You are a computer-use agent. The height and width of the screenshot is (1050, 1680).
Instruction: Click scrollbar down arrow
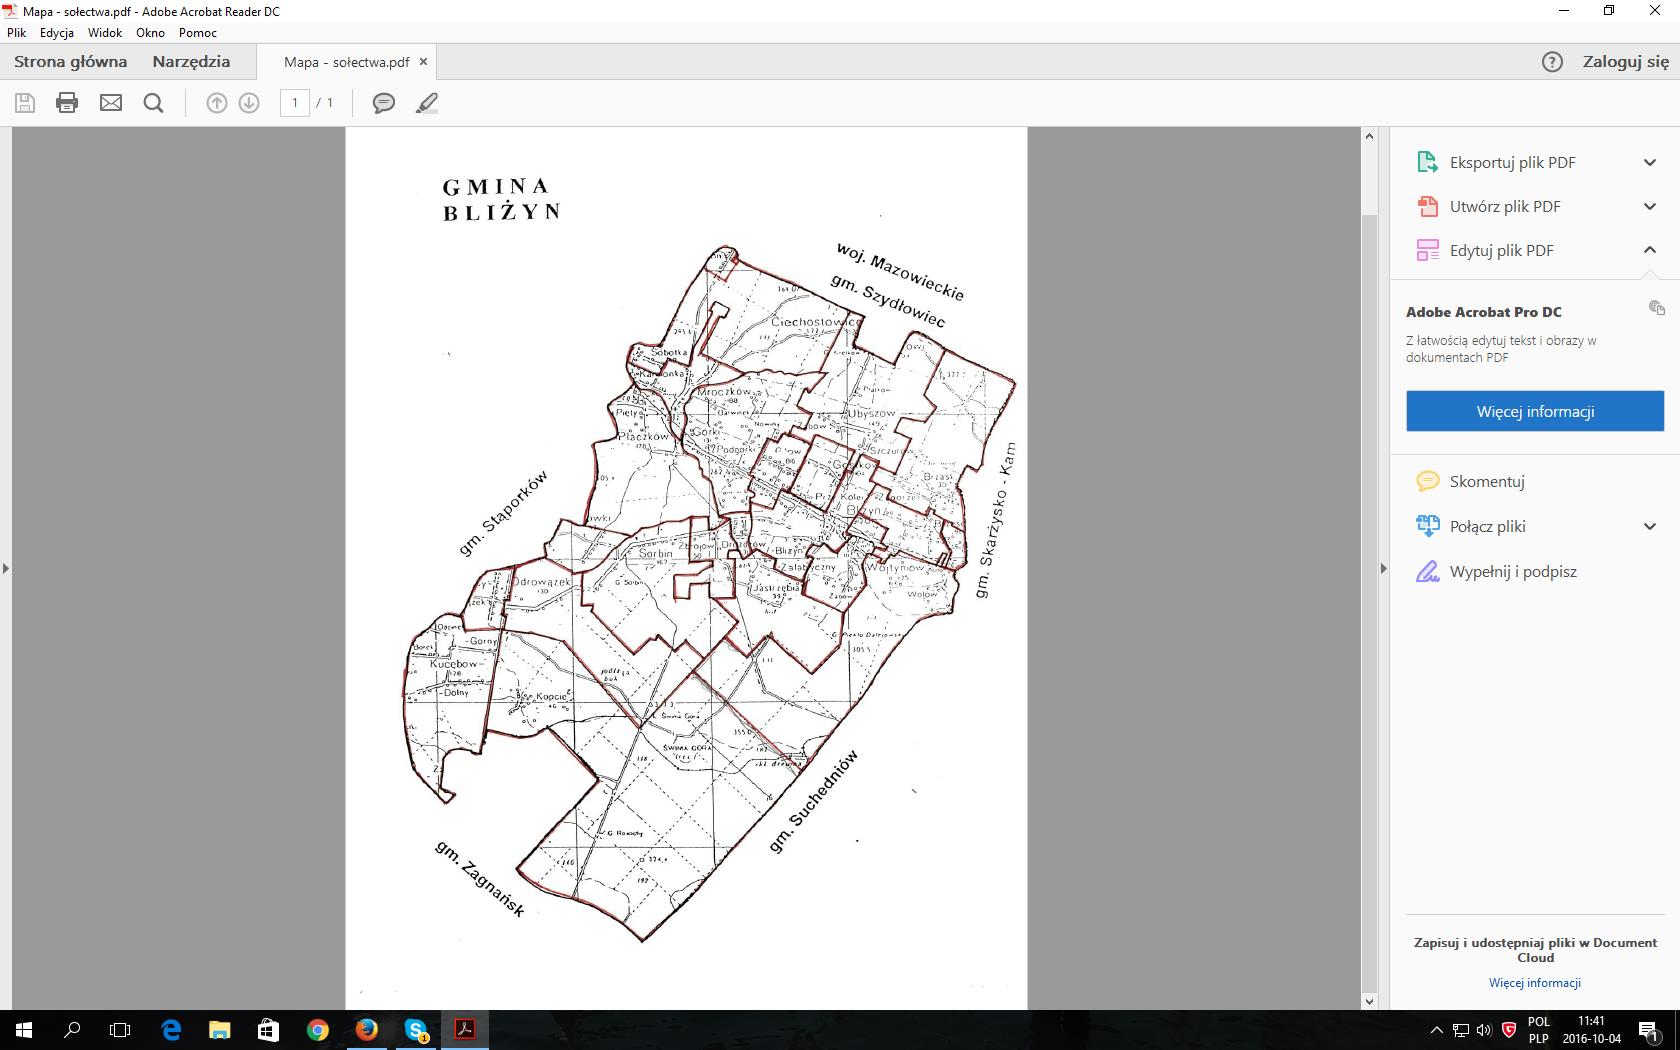point(1370,1001)
